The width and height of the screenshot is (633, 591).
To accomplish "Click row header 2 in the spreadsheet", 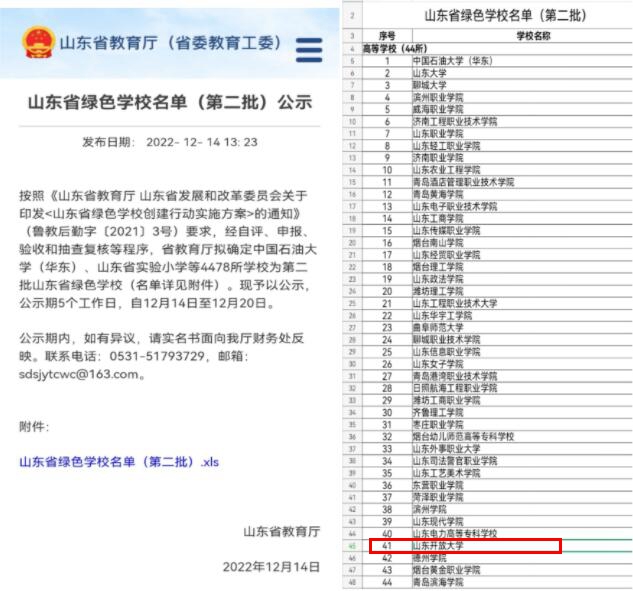I will click(x=352, y=15).
